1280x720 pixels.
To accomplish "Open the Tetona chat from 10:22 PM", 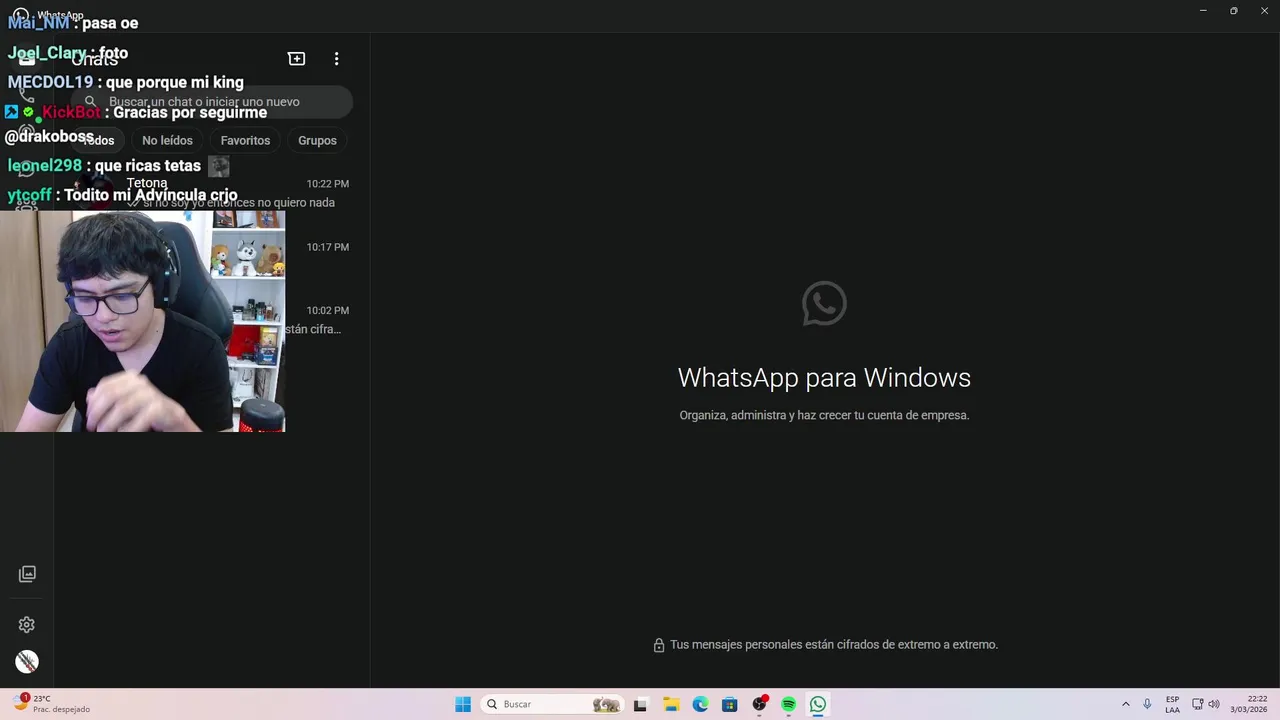I will (x=212, y=193).
